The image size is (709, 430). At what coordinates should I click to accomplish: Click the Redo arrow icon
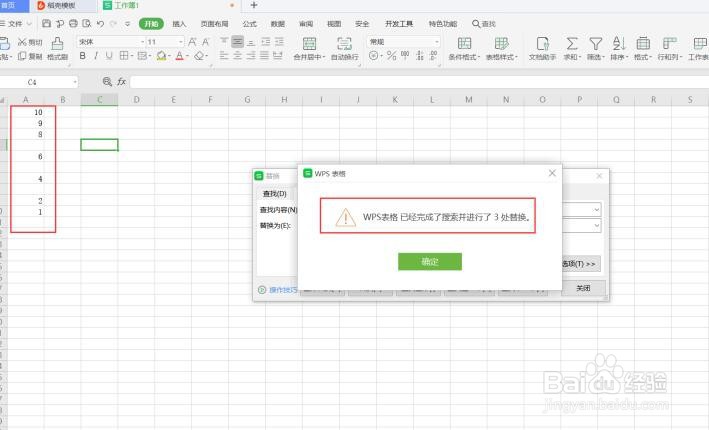(x=113, y=24)
